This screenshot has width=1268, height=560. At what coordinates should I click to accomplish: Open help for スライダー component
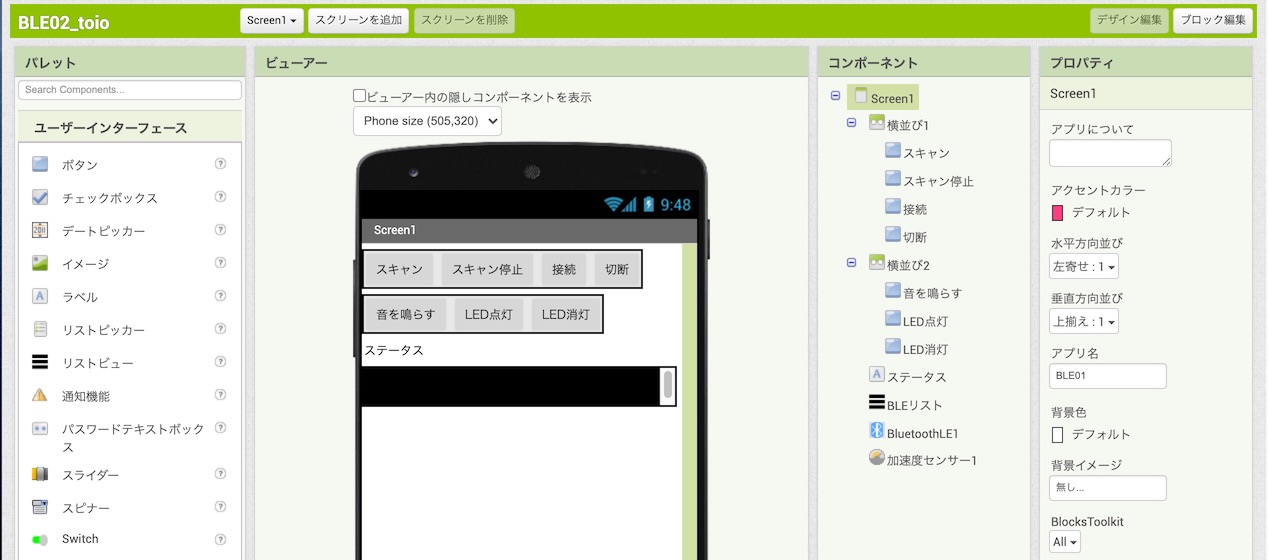point(221,474)
